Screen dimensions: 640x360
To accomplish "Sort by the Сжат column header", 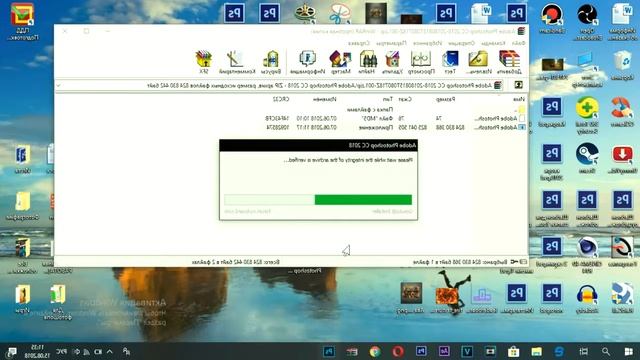I will pos(404,99).
